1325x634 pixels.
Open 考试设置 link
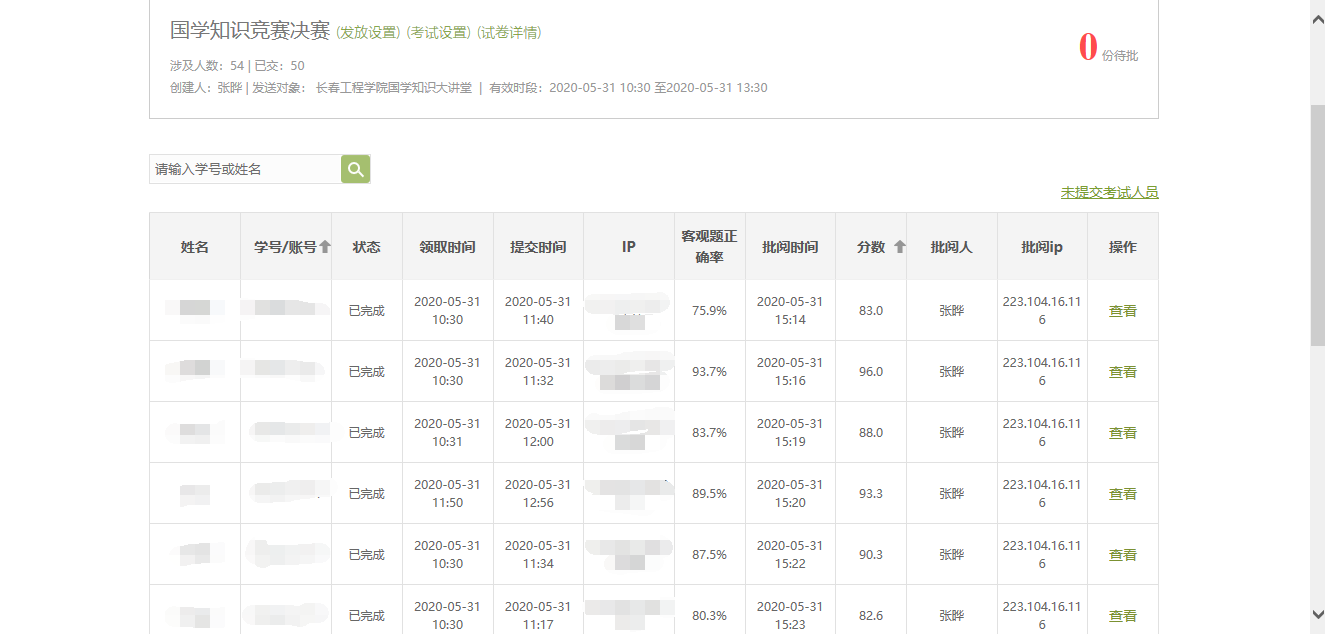(x=438, y=32)
